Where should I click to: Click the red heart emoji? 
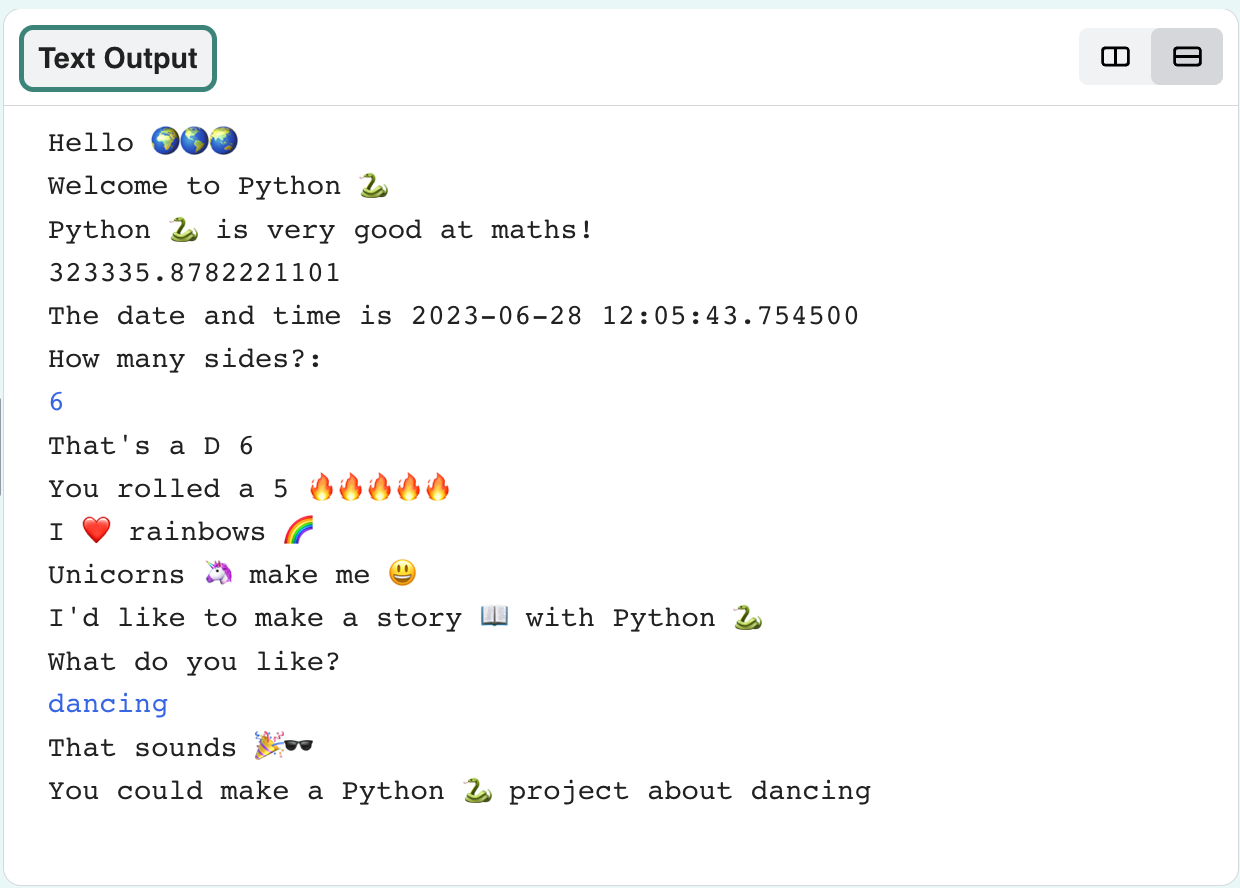coord(96,530)
